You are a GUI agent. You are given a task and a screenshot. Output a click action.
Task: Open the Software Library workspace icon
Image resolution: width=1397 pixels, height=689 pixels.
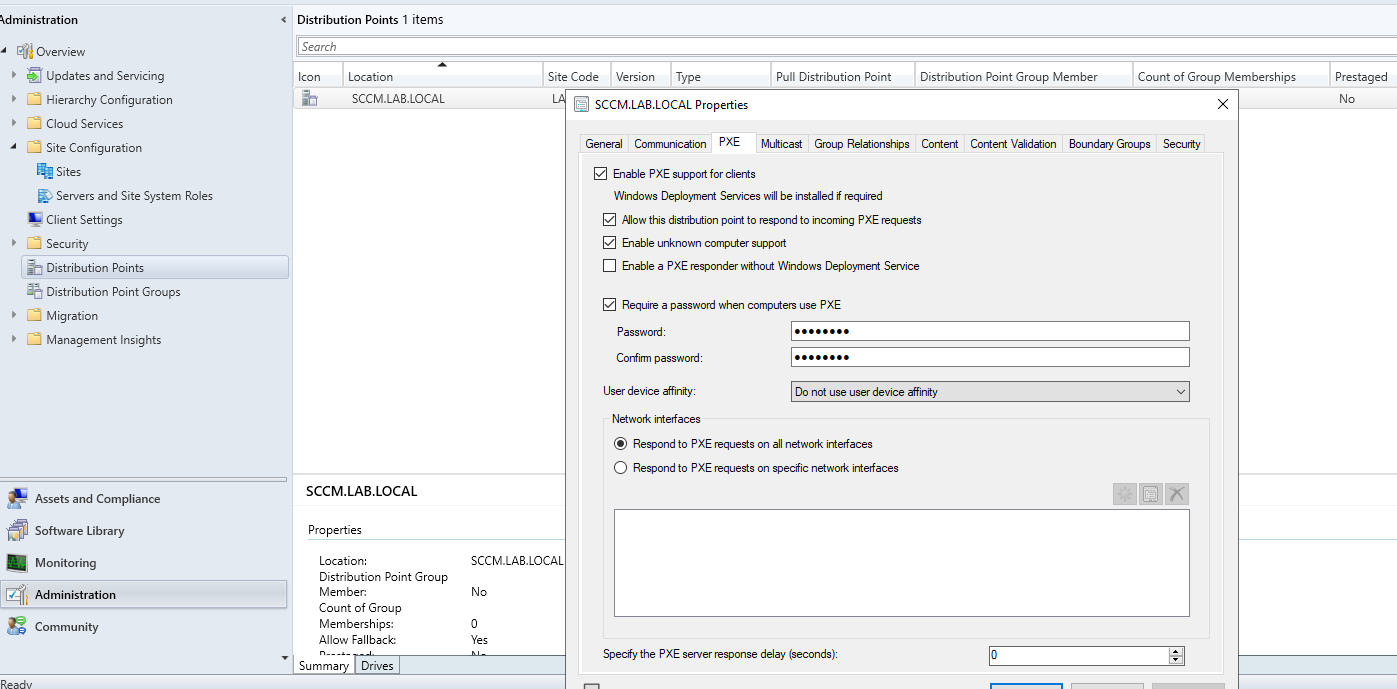click(17, 531)
